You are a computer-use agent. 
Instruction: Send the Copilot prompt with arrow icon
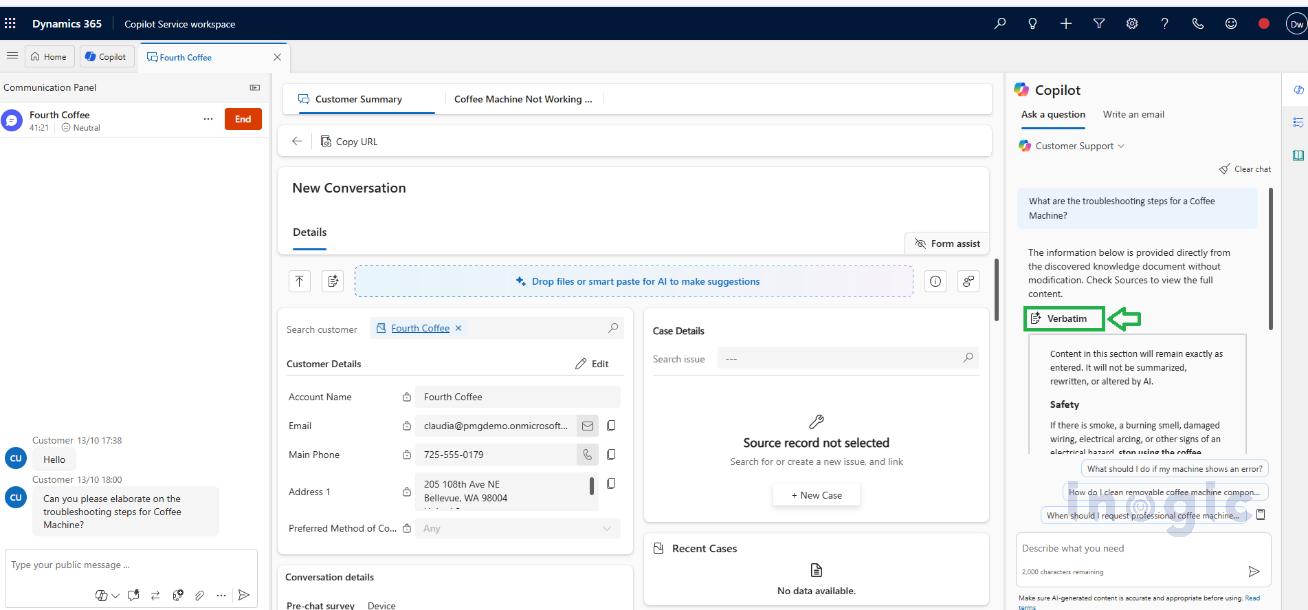pyautogui.click(x=1254, y=571)
